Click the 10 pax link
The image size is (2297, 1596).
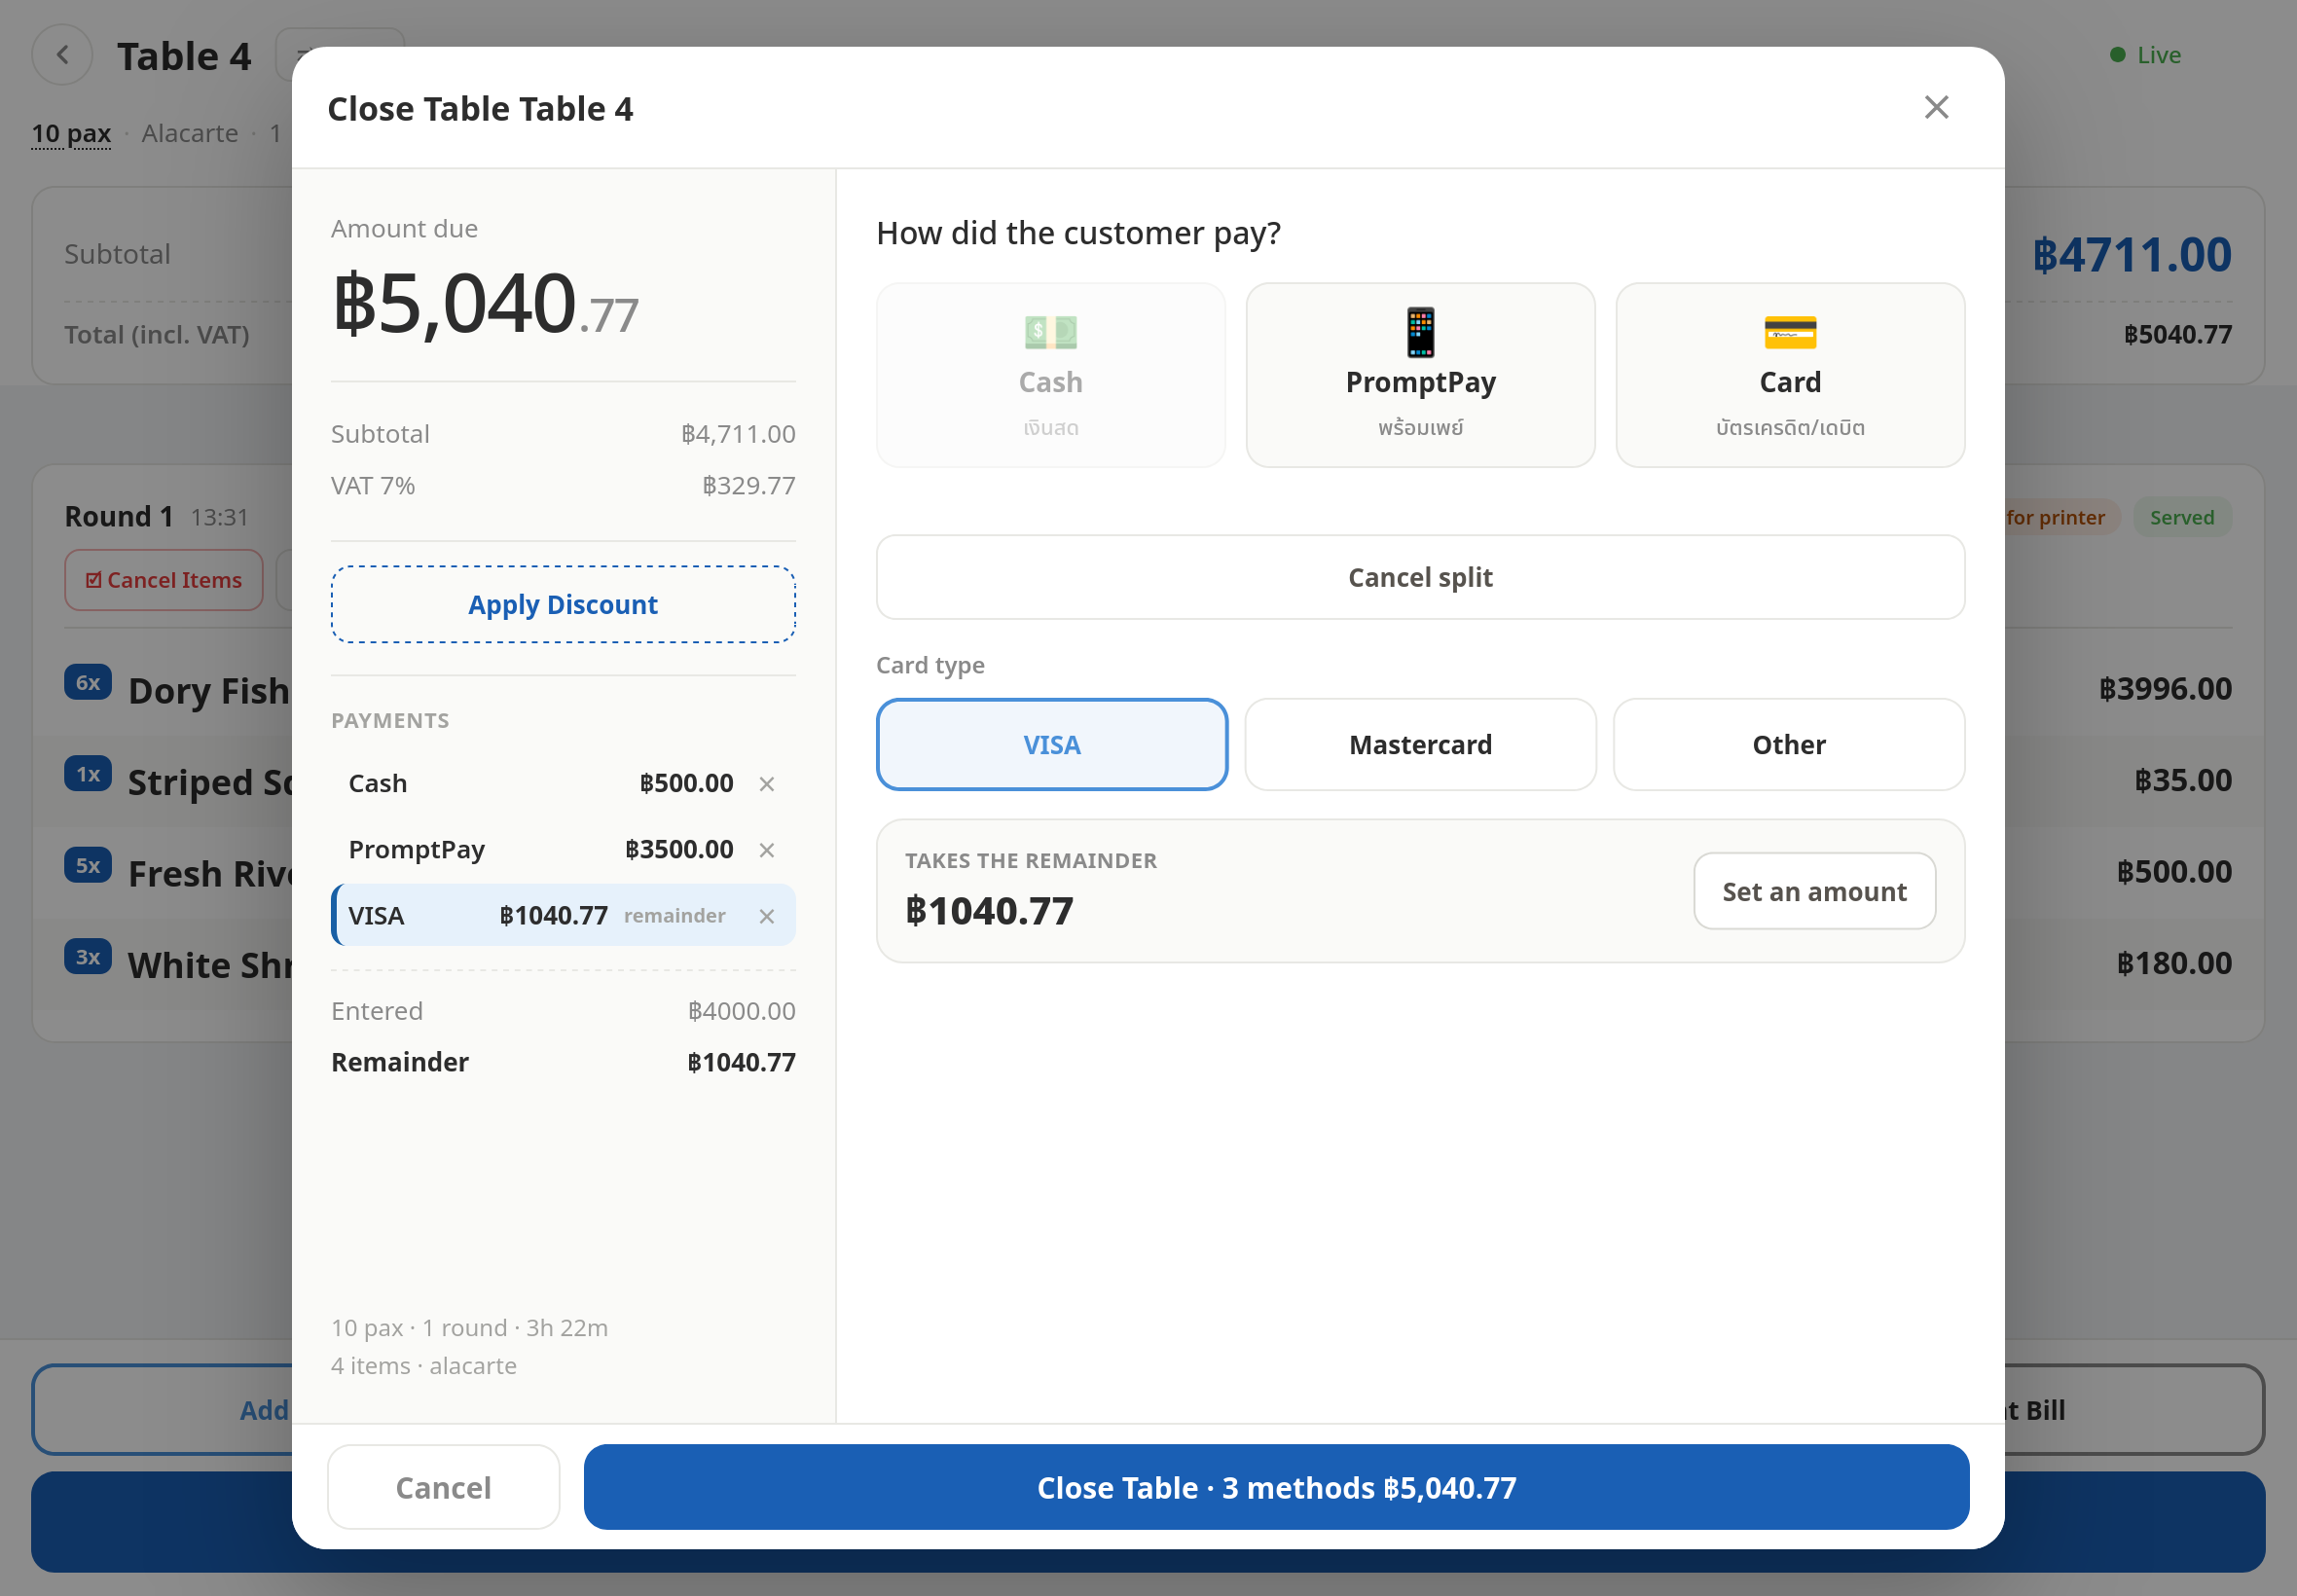point(71,133)
